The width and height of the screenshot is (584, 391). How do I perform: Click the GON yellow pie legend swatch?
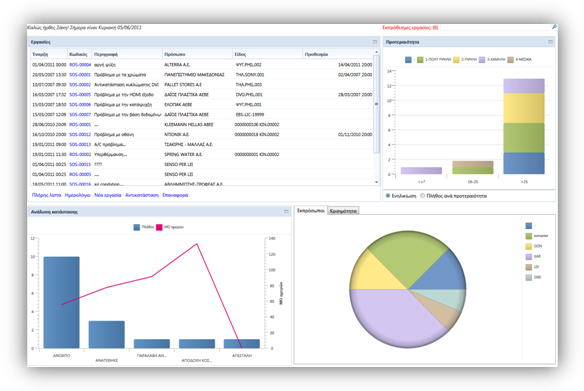(529, 246)
